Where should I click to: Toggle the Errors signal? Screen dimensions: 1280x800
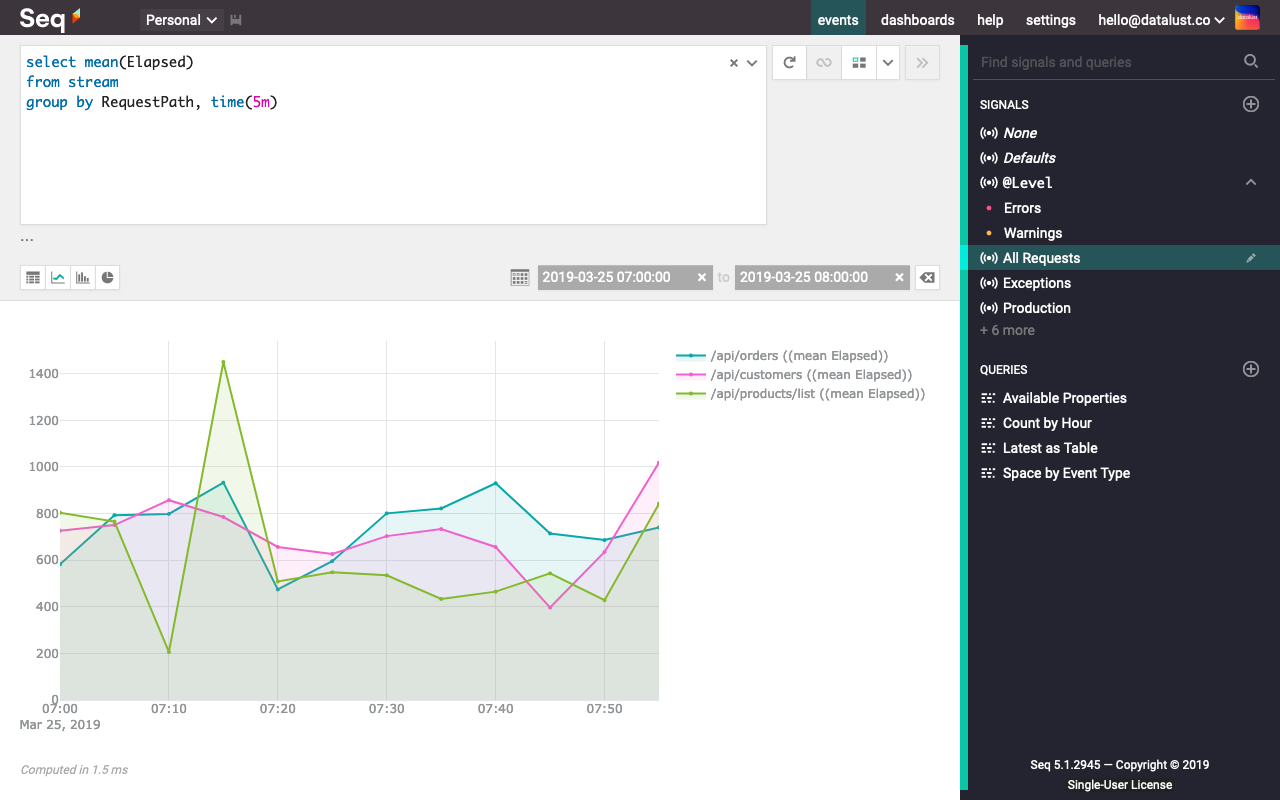(x=1022, y=208)
